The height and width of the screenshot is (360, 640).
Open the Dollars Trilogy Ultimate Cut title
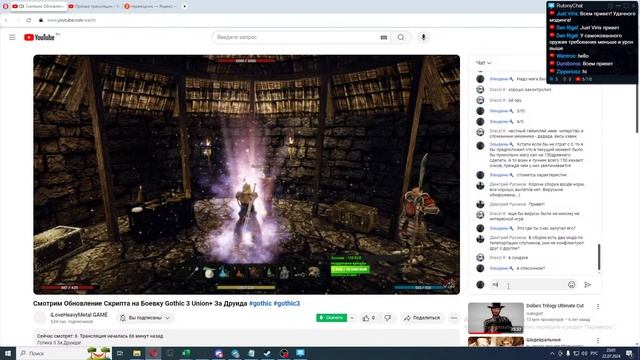click(555, 306)
